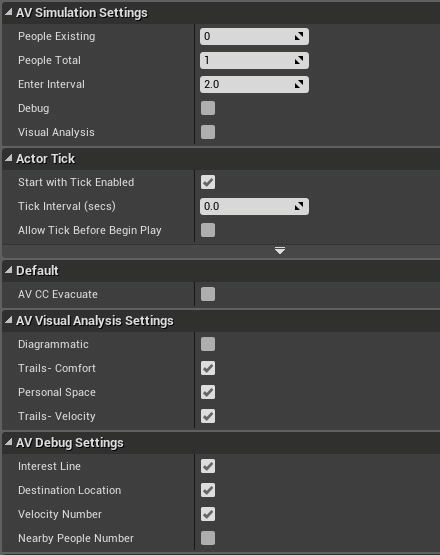Uncheck Start with Tick Enabled
Image resolution: width=440 pixels, height=555 pixels.
pyautogui.click(x=208, y=182)
